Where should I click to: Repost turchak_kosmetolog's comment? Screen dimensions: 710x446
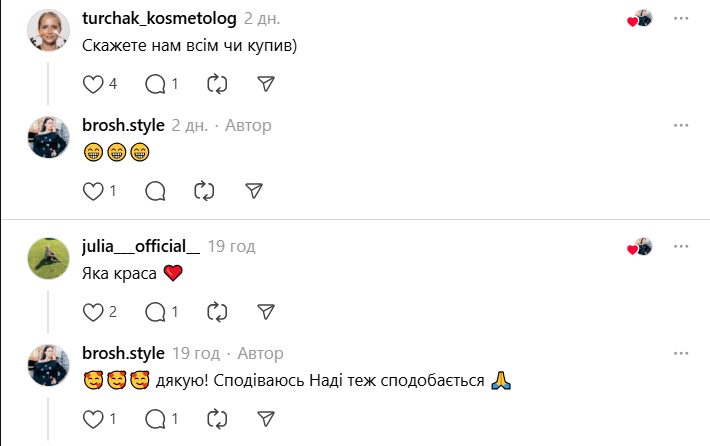(217, 85)
